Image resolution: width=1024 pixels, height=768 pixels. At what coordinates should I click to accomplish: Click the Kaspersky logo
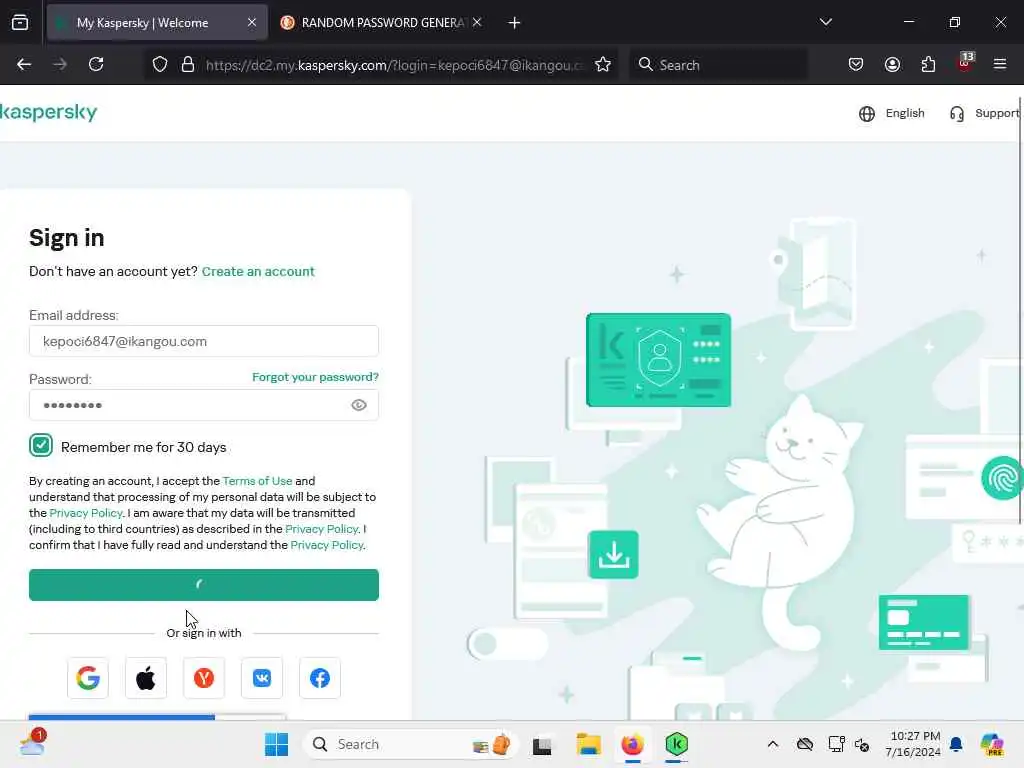(48, 112)
